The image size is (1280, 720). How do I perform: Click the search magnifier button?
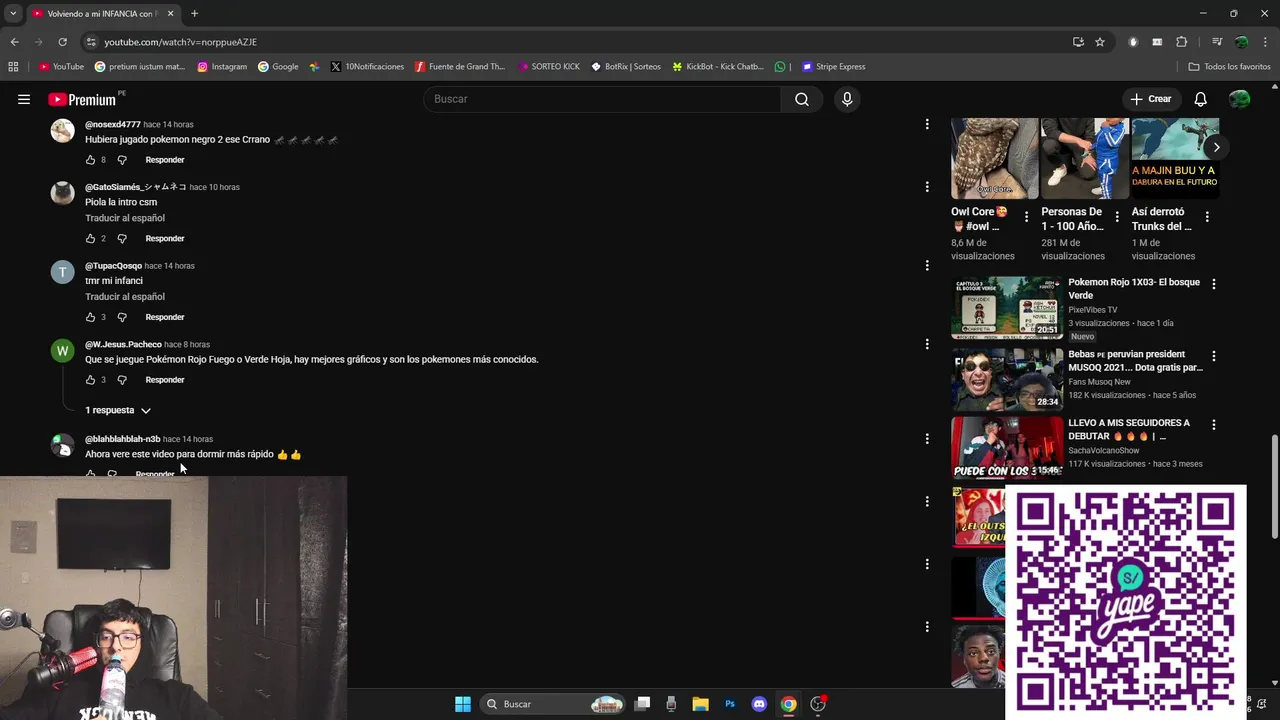pyautogui.click(x=802, y=99)
